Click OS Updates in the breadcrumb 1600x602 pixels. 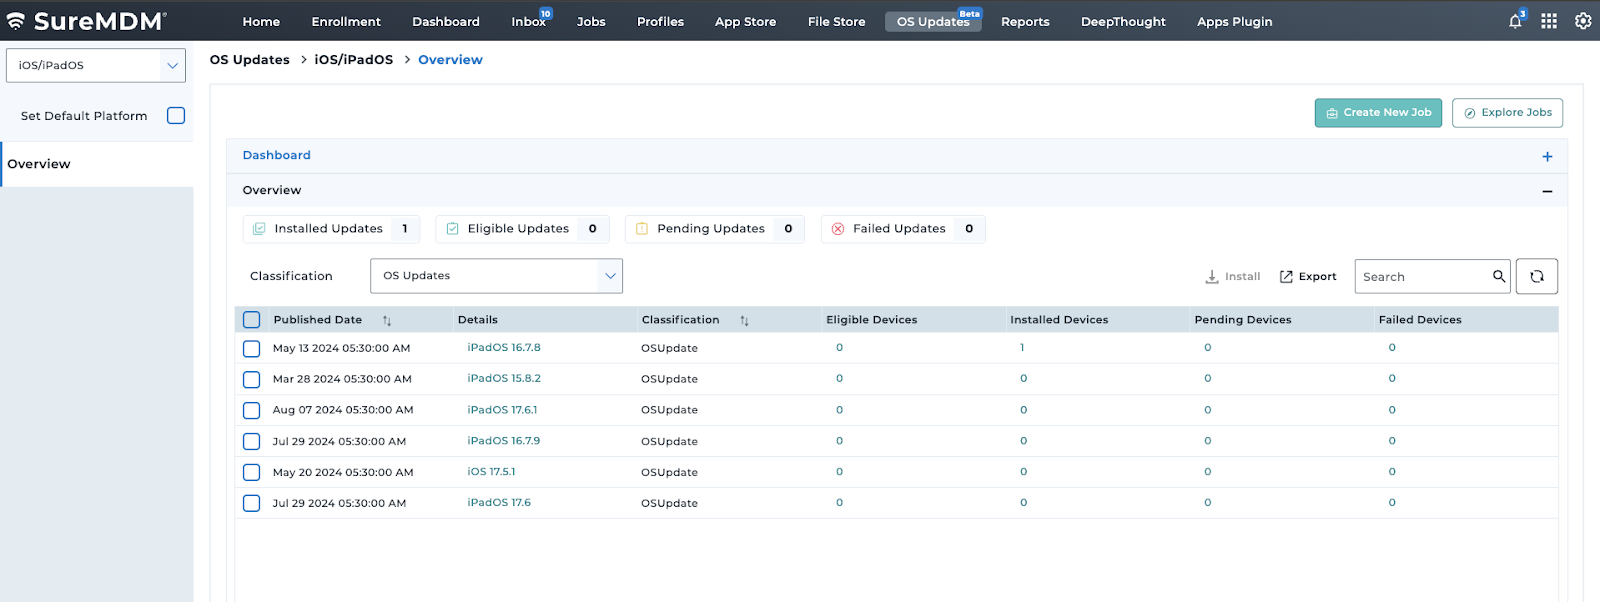tap(250, 60)
